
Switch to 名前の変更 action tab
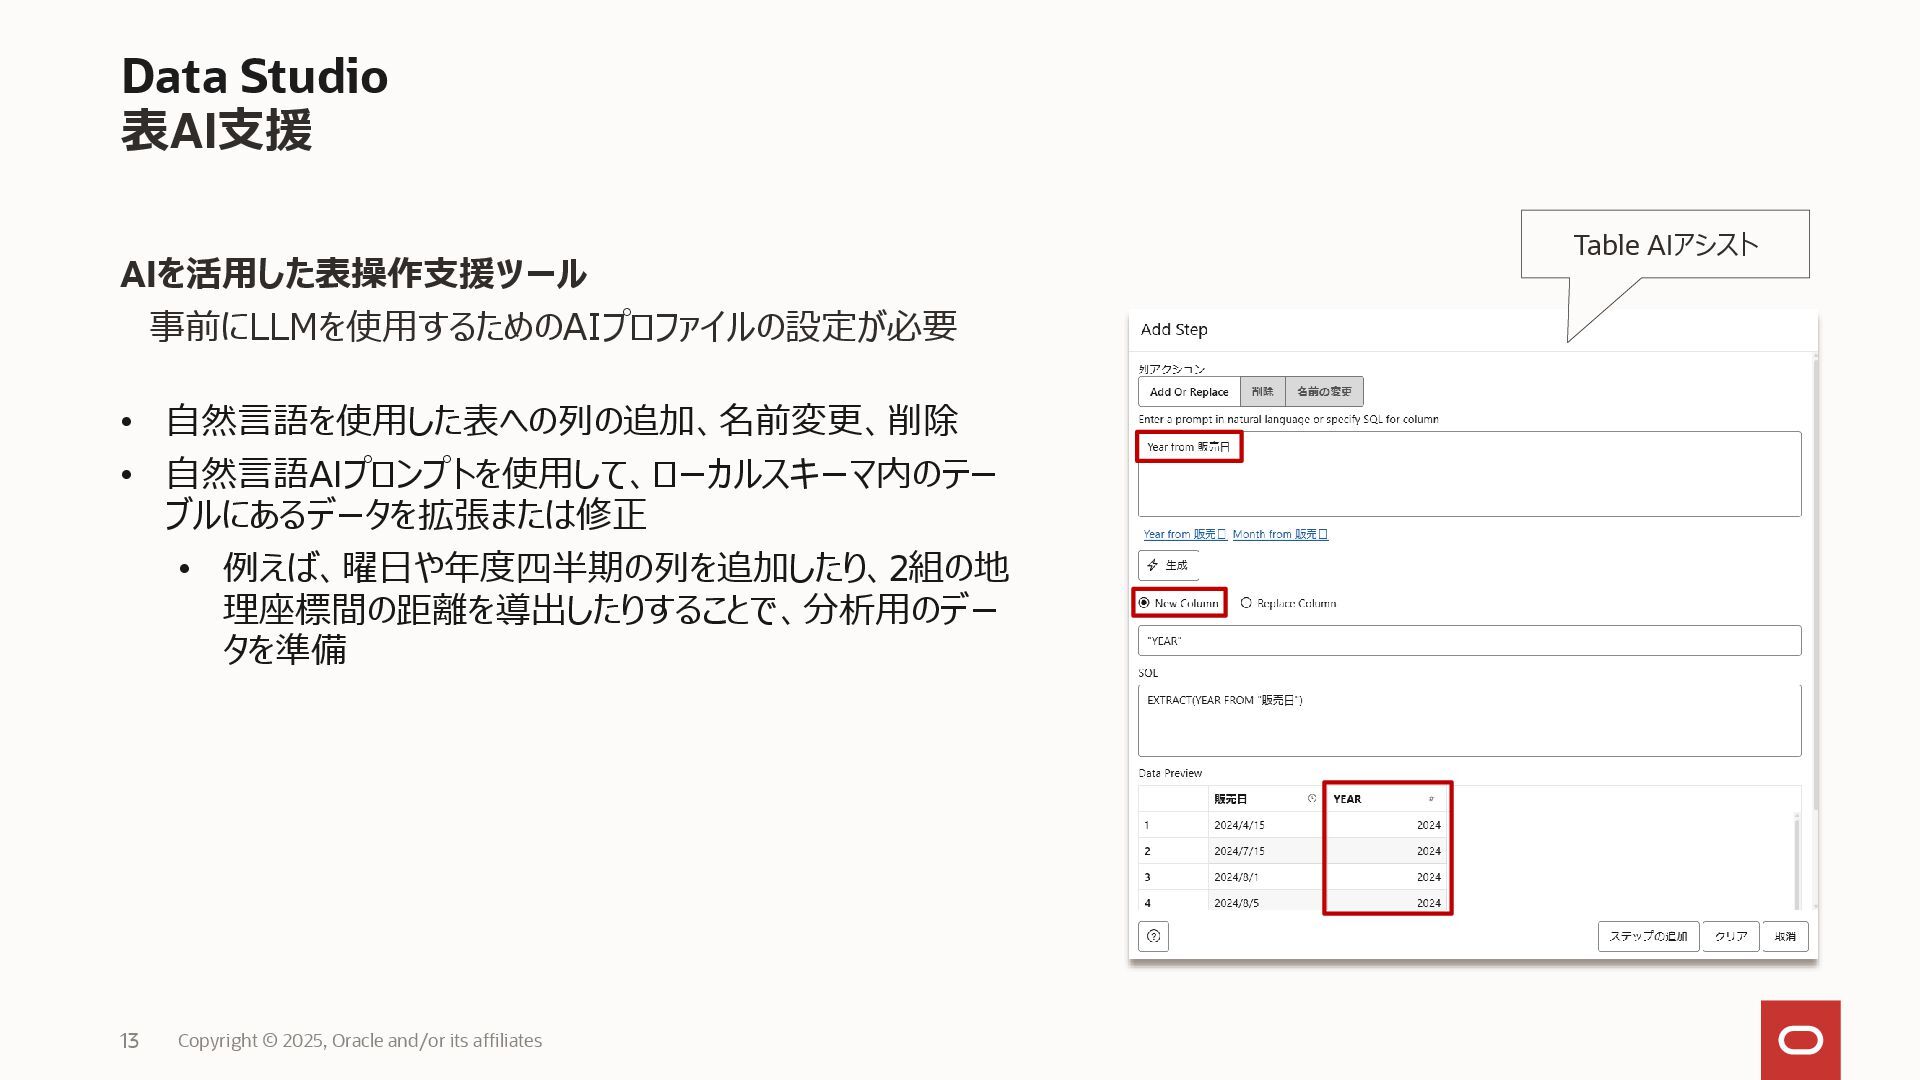(x=1324, y=392)
